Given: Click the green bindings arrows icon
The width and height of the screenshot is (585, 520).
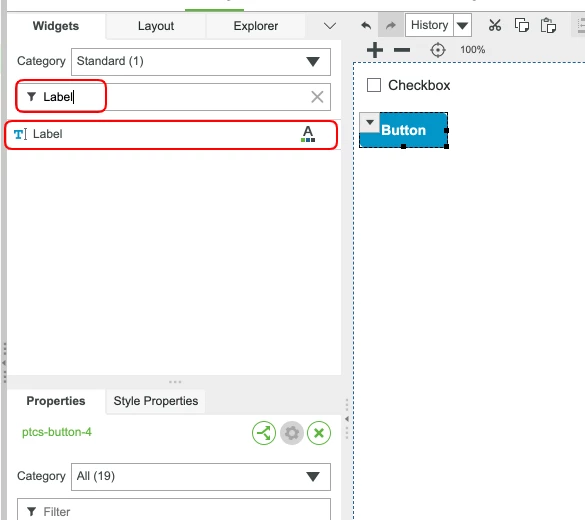Looking at the screenshot, I should (264, 433).
